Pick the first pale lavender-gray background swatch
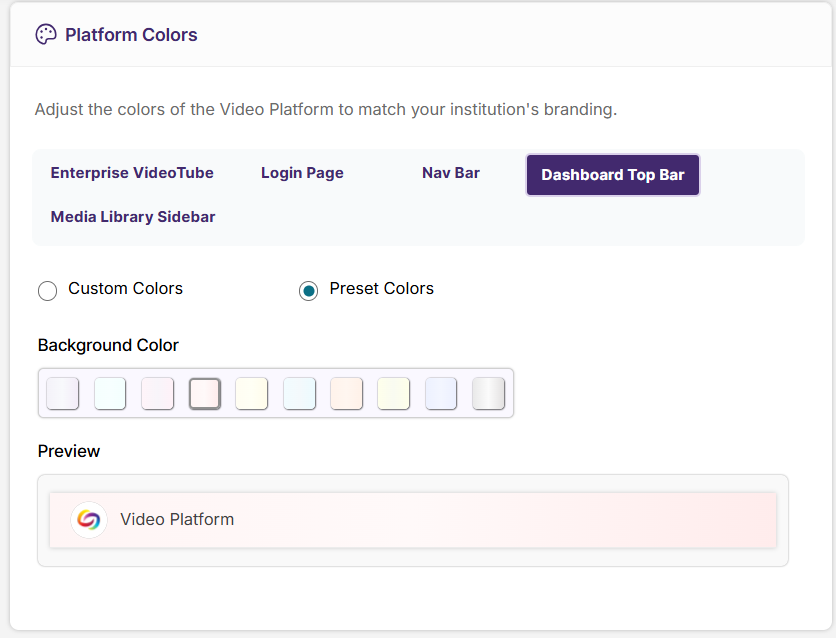This screenshot has height=638, width=836. coord(62,393)
